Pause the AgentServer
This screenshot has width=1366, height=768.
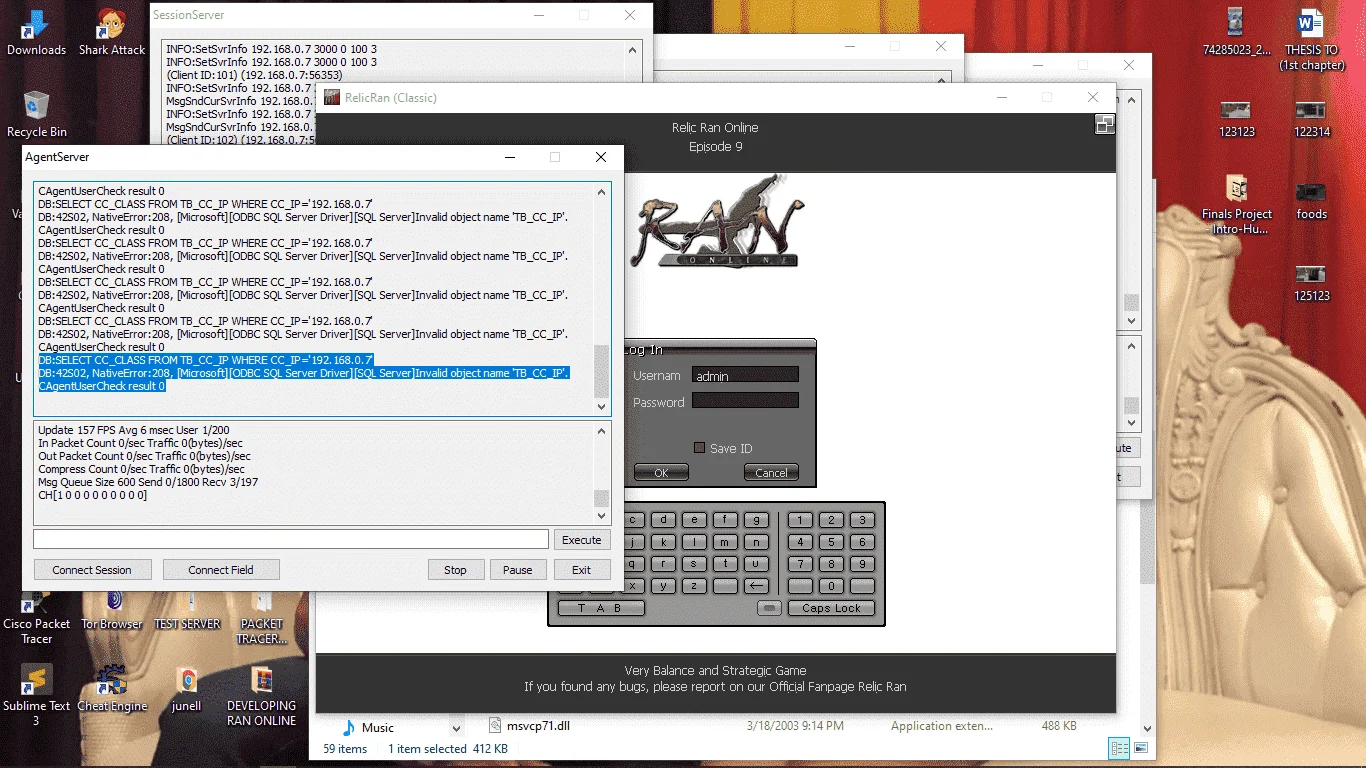[x=518, y=570]
